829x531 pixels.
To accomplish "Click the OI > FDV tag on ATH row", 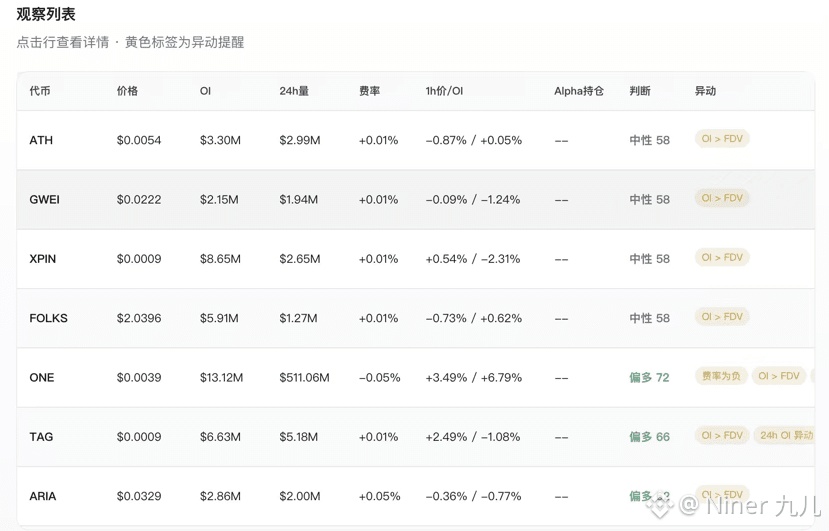I will tap(722, 139).
